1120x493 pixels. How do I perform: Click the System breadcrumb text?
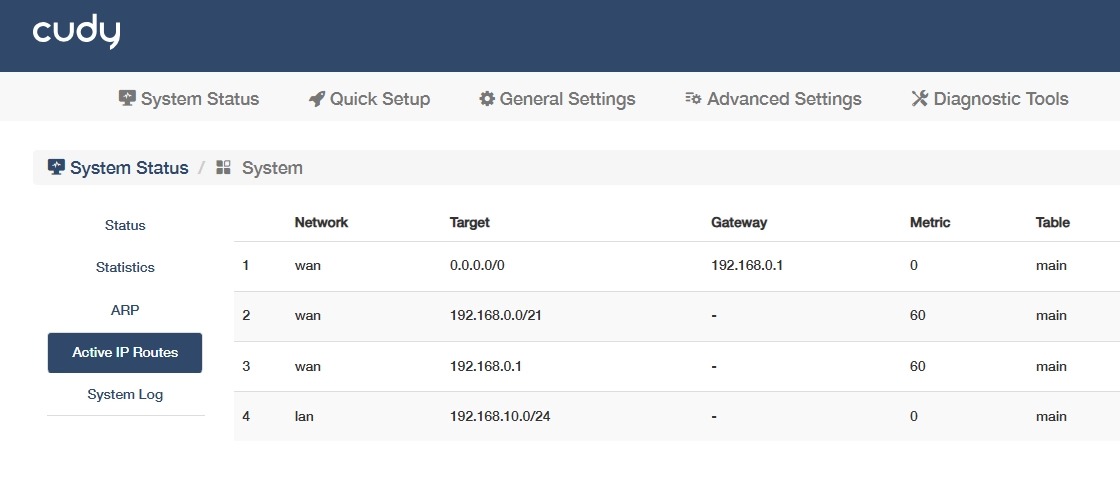272,168
